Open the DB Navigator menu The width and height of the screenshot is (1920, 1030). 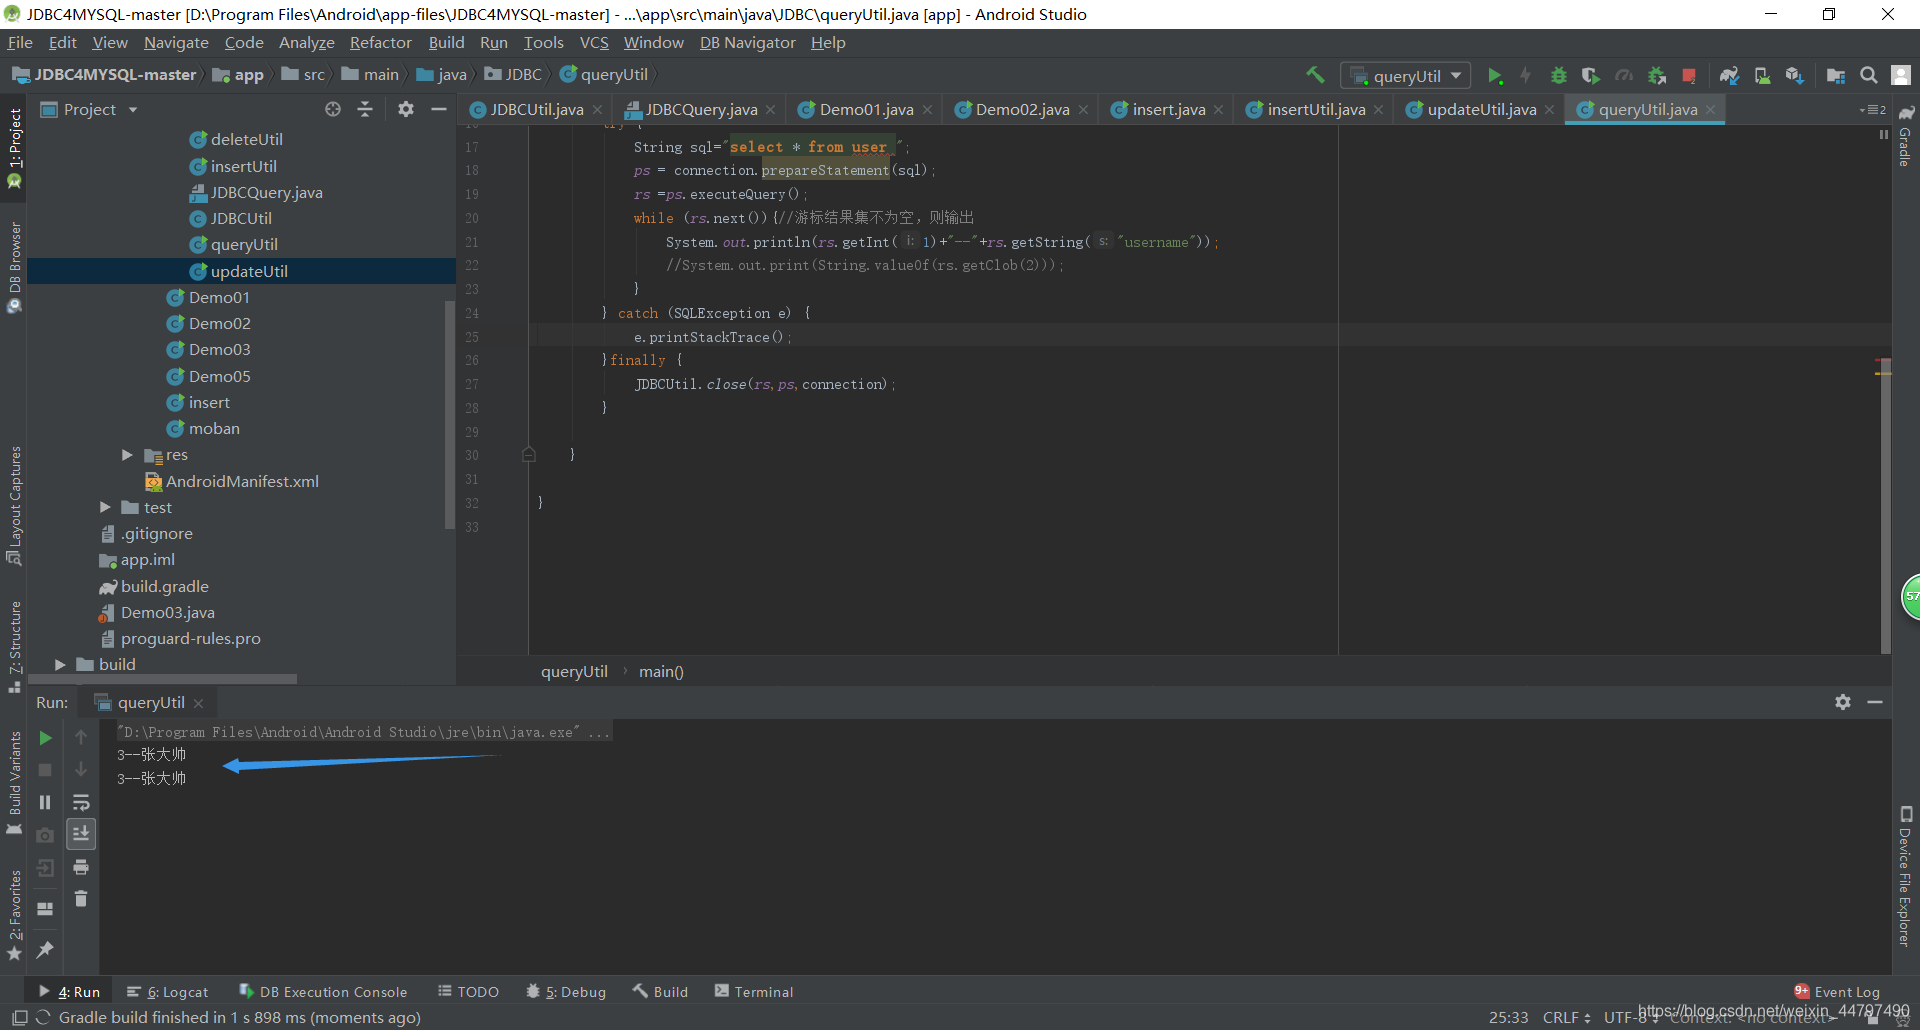tap(747, 42)
